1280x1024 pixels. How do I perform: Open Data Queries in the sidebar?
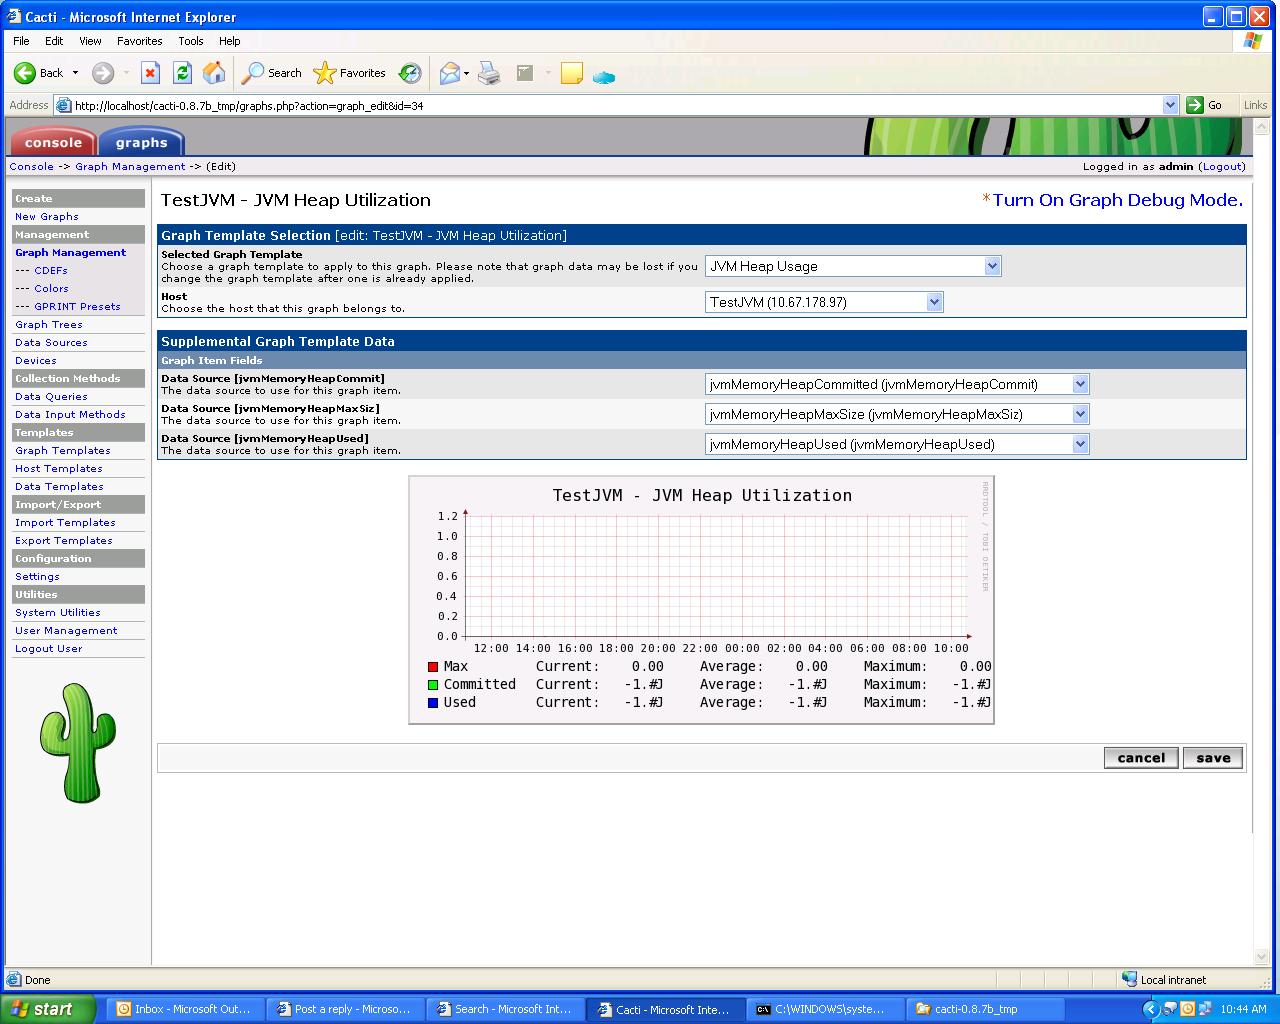[51, 396]
